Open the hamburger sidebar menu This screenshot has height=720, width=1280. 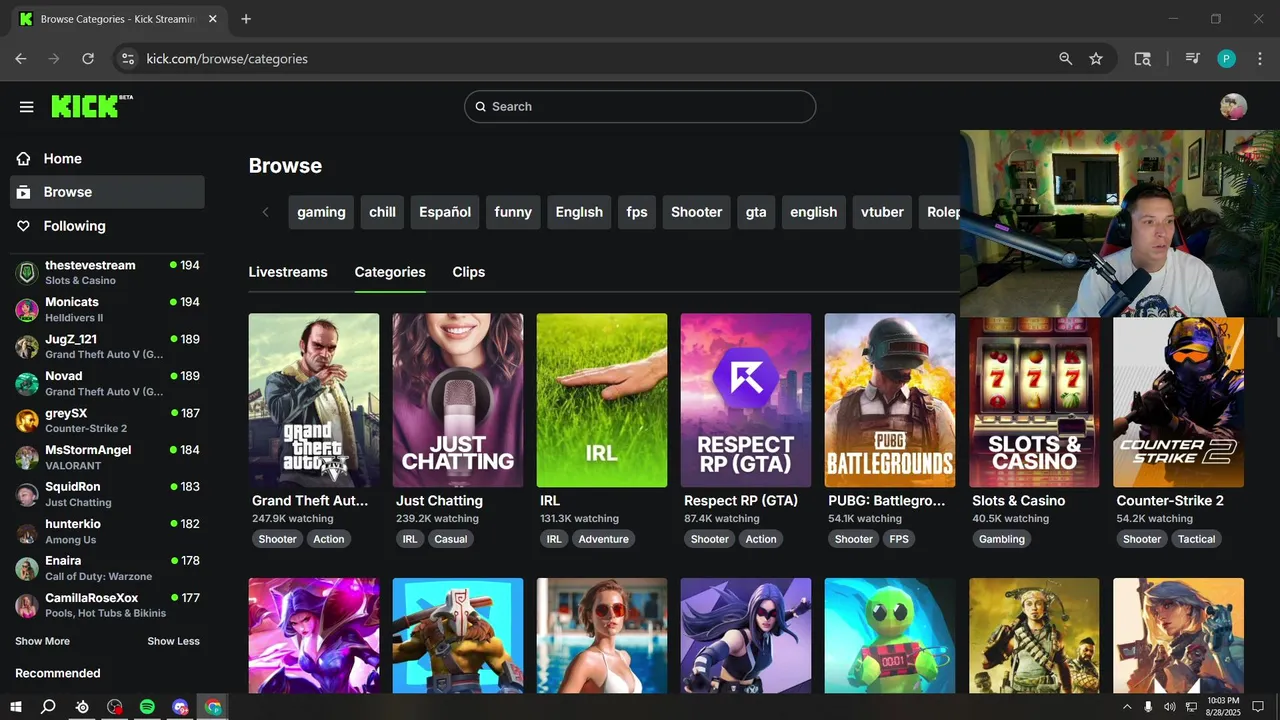[27, 107]
